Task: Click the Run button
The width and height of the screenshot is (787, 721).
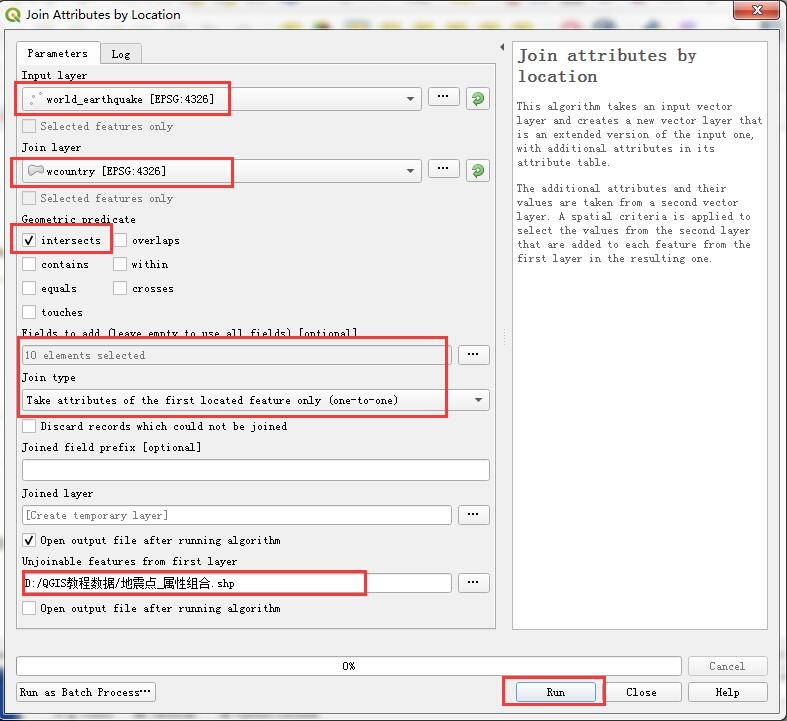Action: click(556, 692)
